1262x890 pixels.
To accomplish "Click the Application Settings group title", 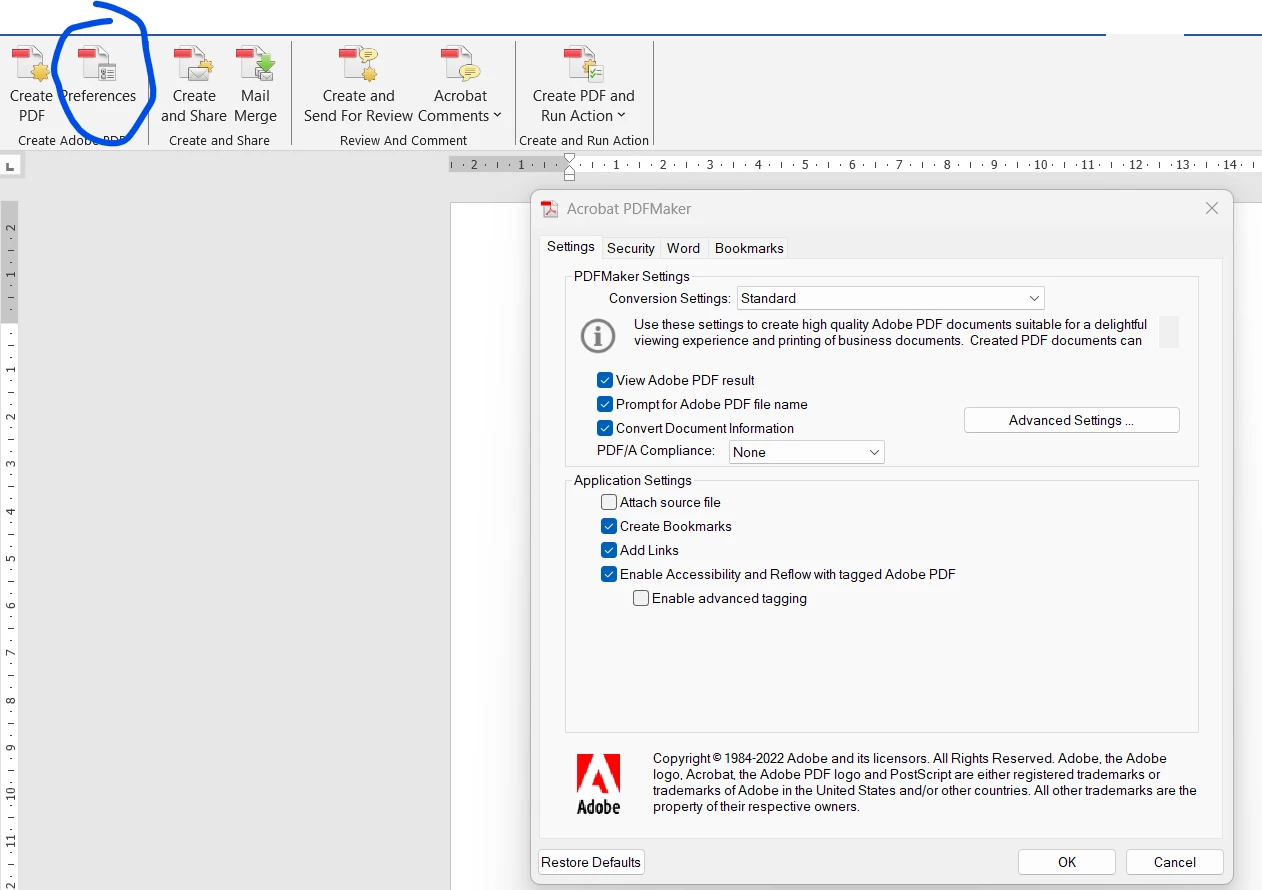I will 632,480.
